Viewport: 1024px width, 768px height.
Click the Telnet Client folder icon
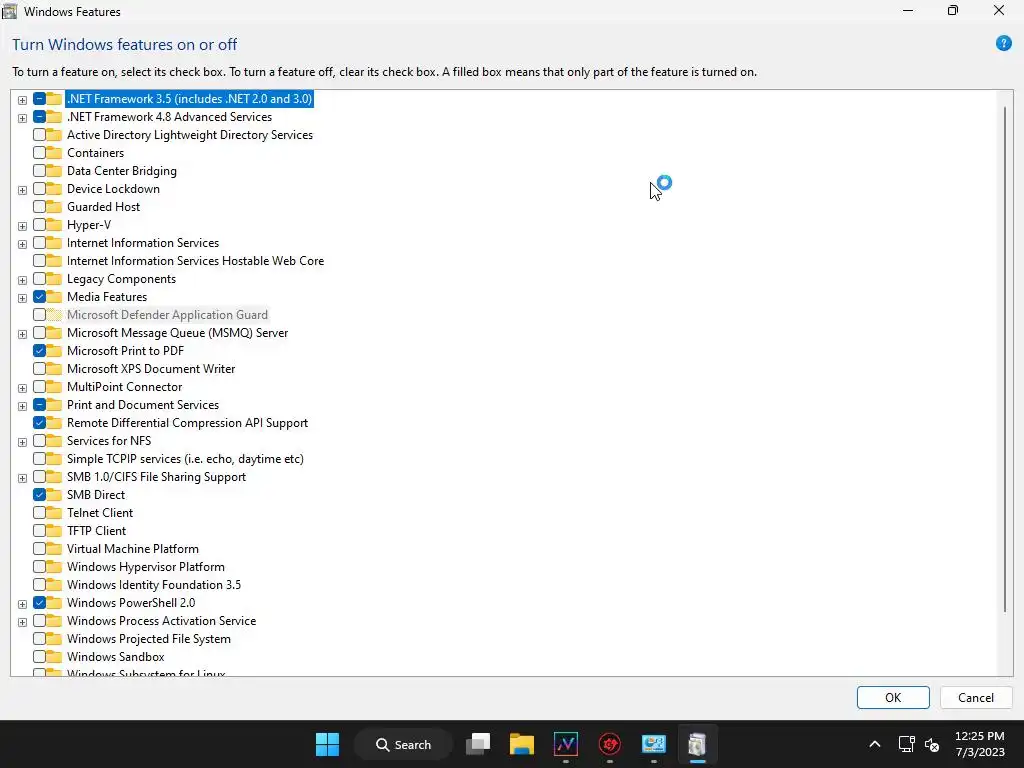pos(54,513)
